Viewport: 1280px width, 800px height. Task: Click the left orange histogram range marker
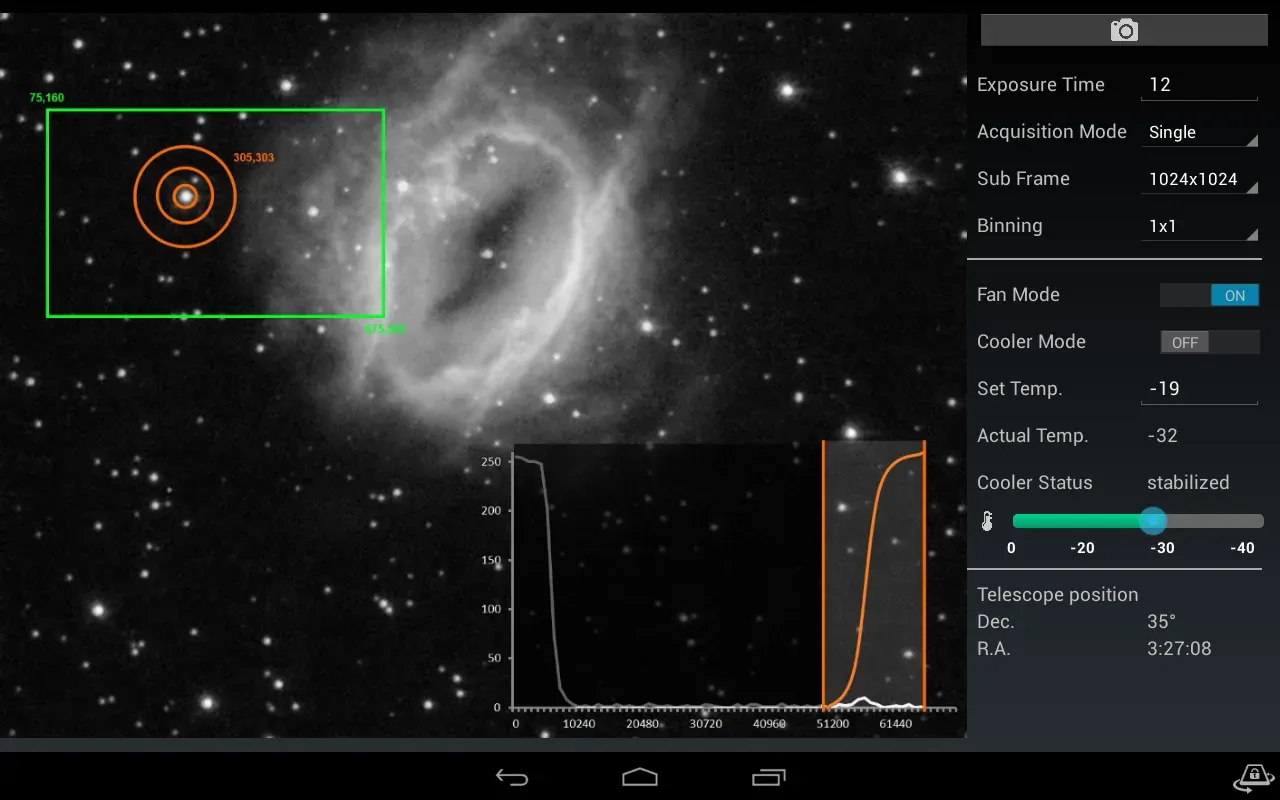[x=823, y=575]
